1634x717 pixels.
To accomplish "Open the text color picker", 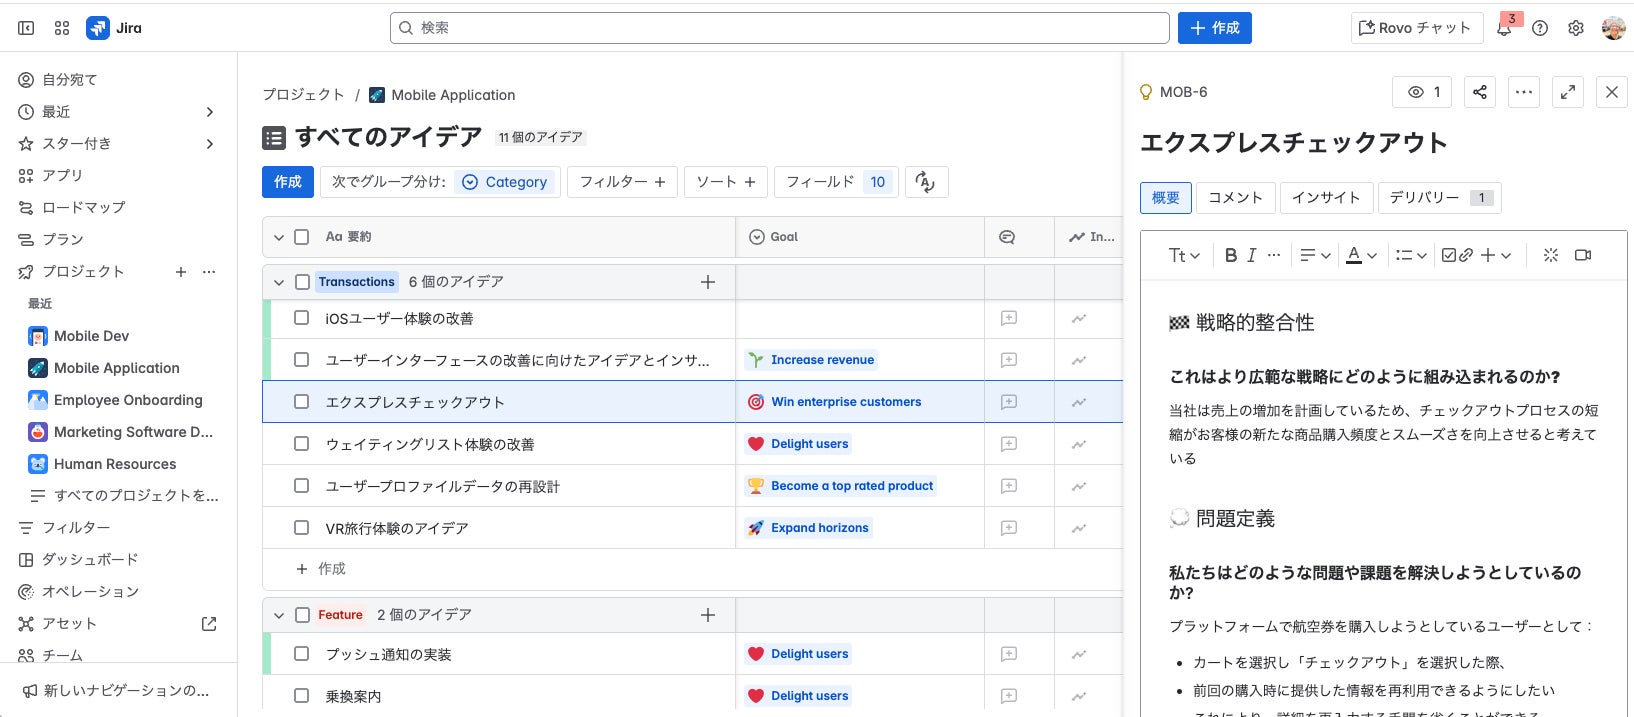I will point(1361,255).
